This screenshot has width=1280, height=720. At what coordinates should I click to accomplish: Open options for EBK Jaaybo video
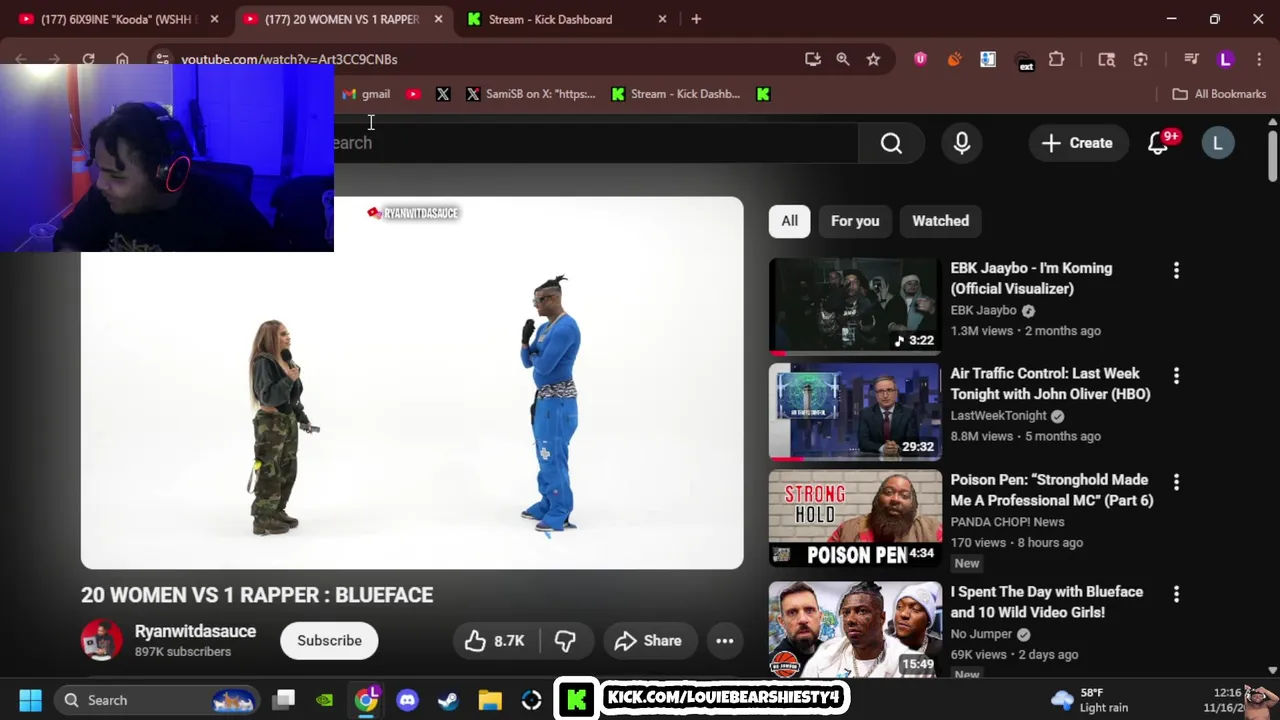point(1176,270)
